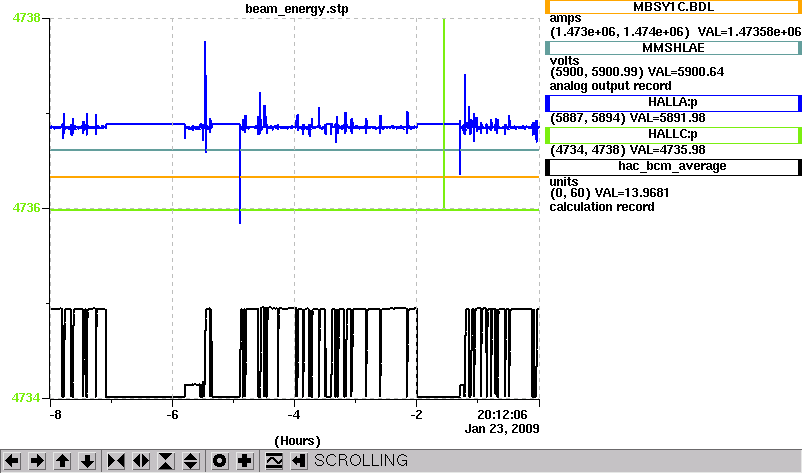Click the 4738 y-axis label
The image size is (802, 473).
pos(26,18)
